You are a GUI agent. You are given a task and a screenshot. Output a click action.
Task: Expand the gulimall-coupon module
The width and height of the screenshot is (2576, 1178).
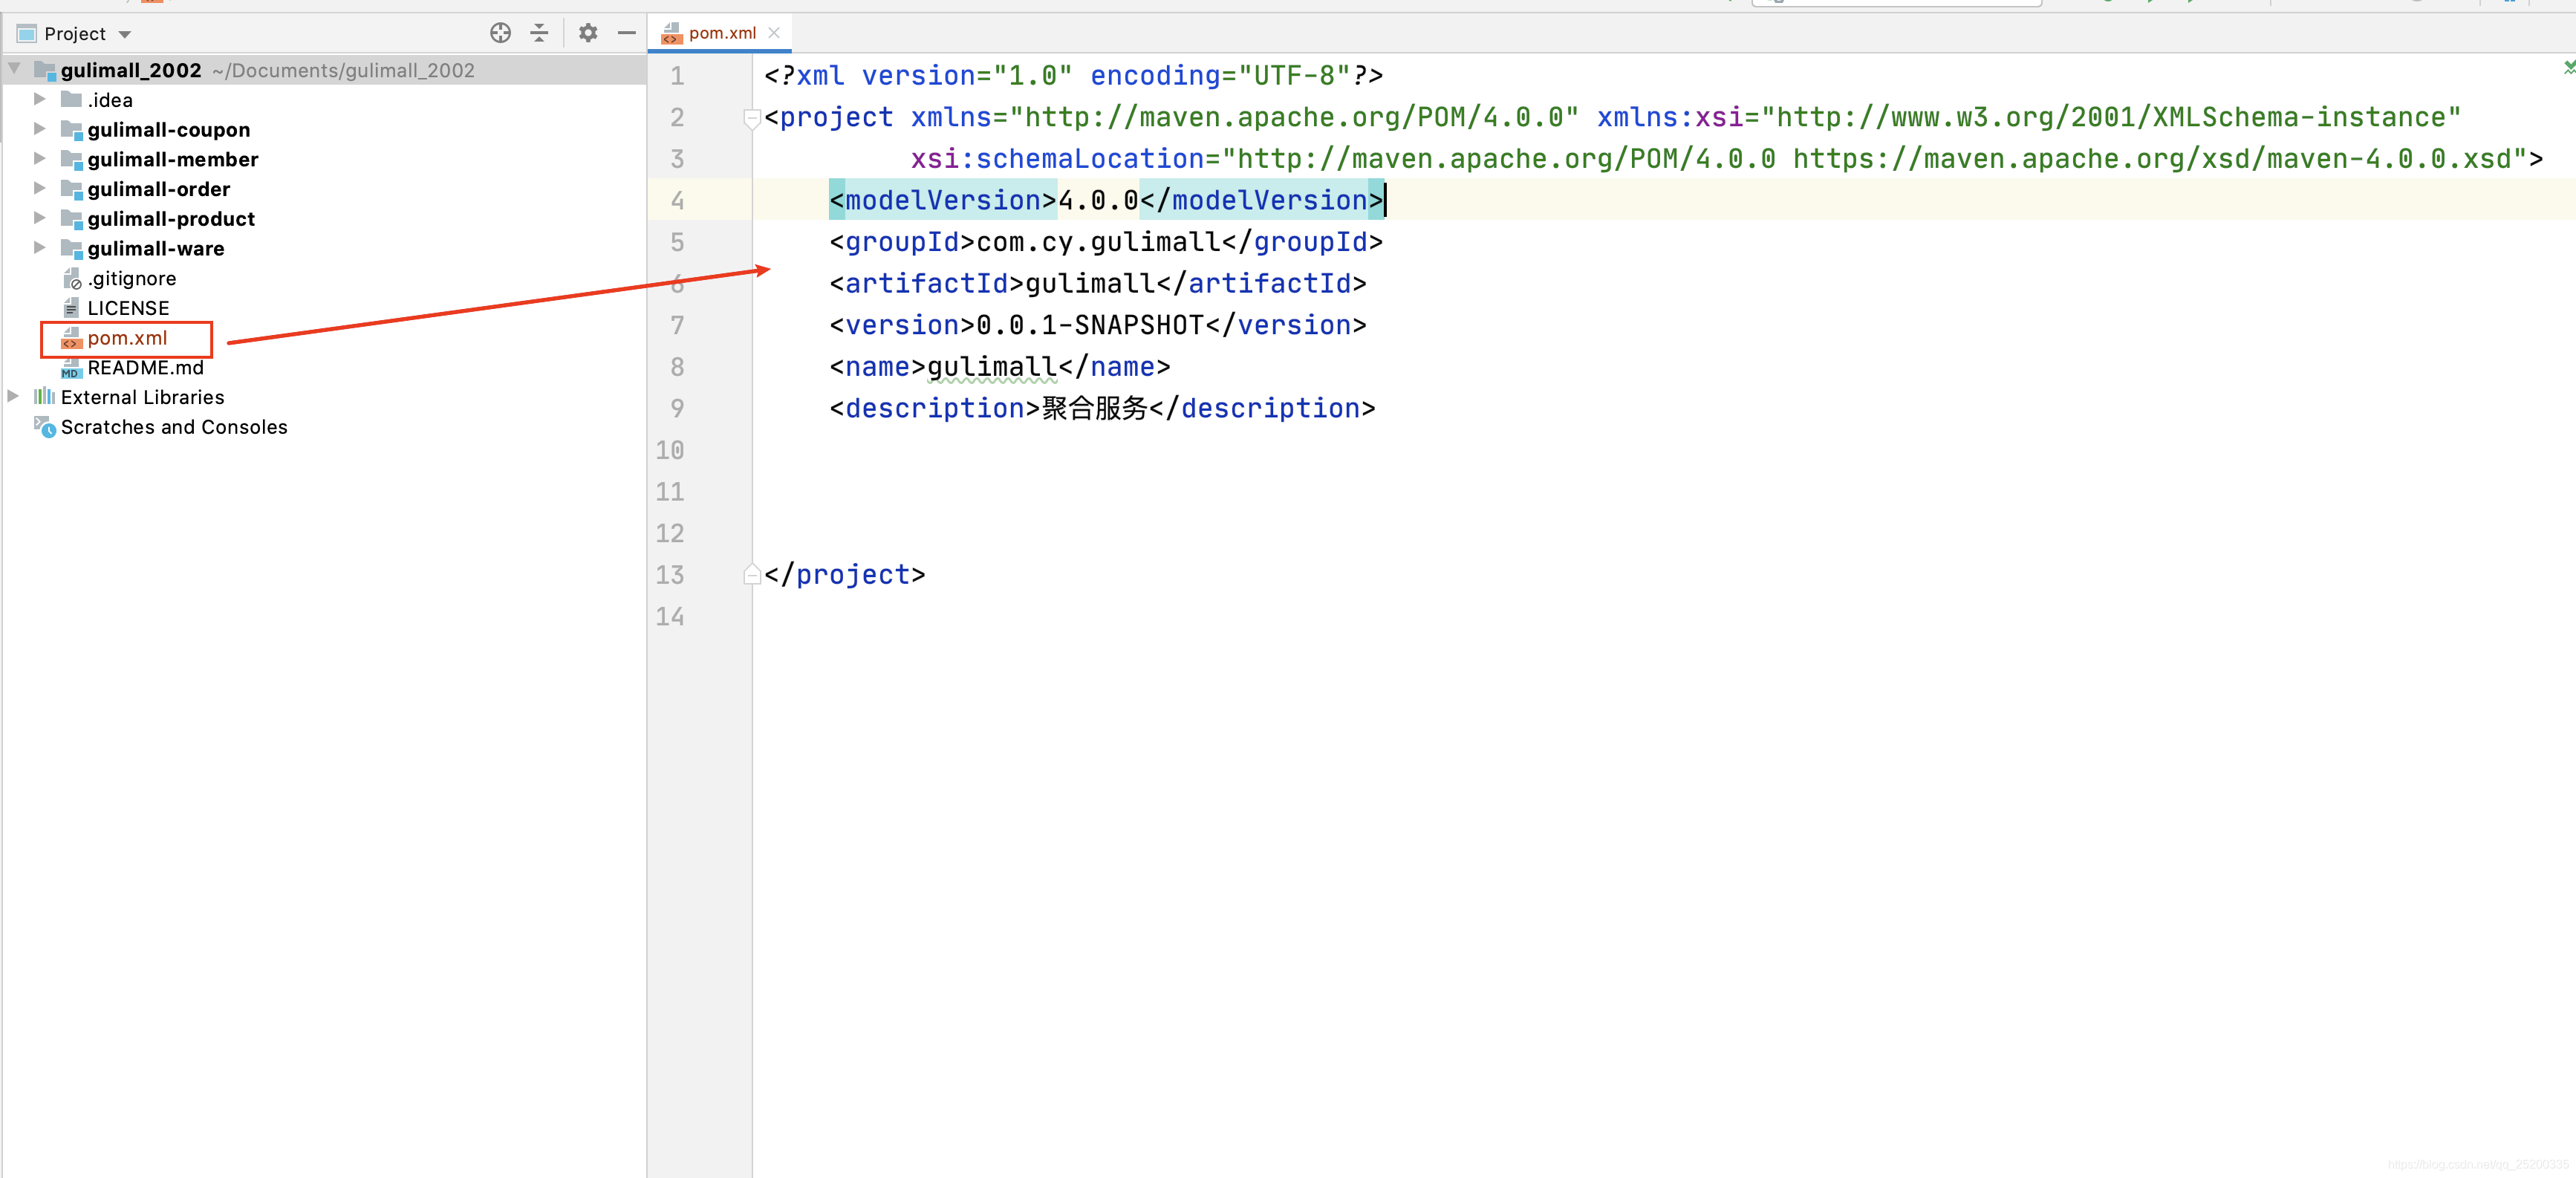coord(39,129)
